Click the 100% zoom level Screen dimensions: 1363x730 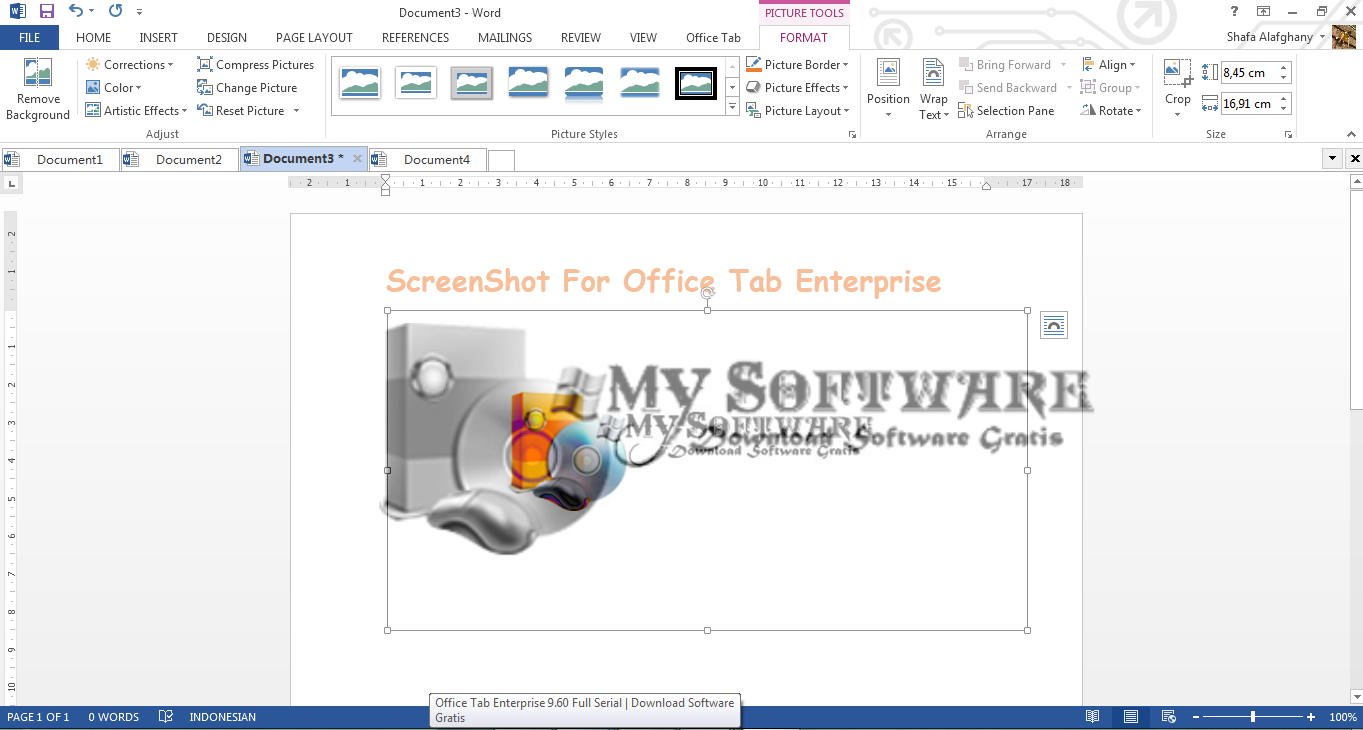[x=1343, y=717]
